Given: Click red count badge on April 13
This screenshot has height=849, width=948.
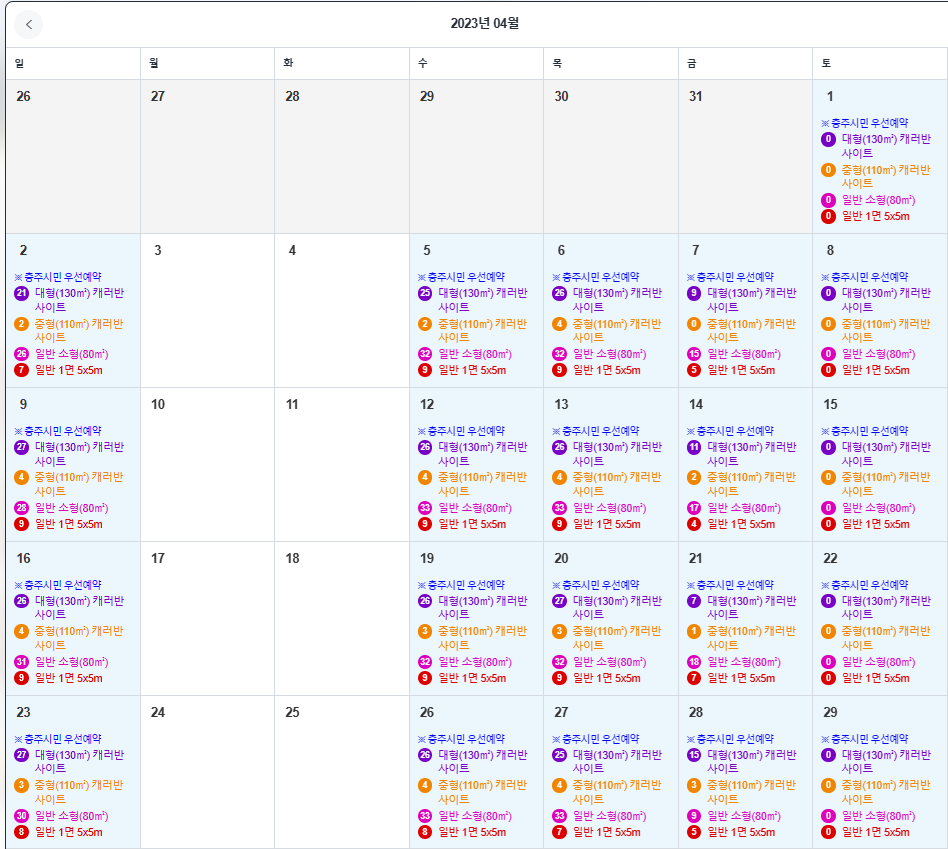Looking at the screenshot, I should point(559,524).
